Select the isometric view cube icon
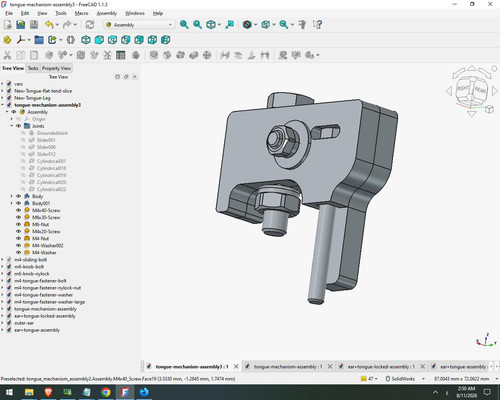Screen dimensions: 500x400 86,40
